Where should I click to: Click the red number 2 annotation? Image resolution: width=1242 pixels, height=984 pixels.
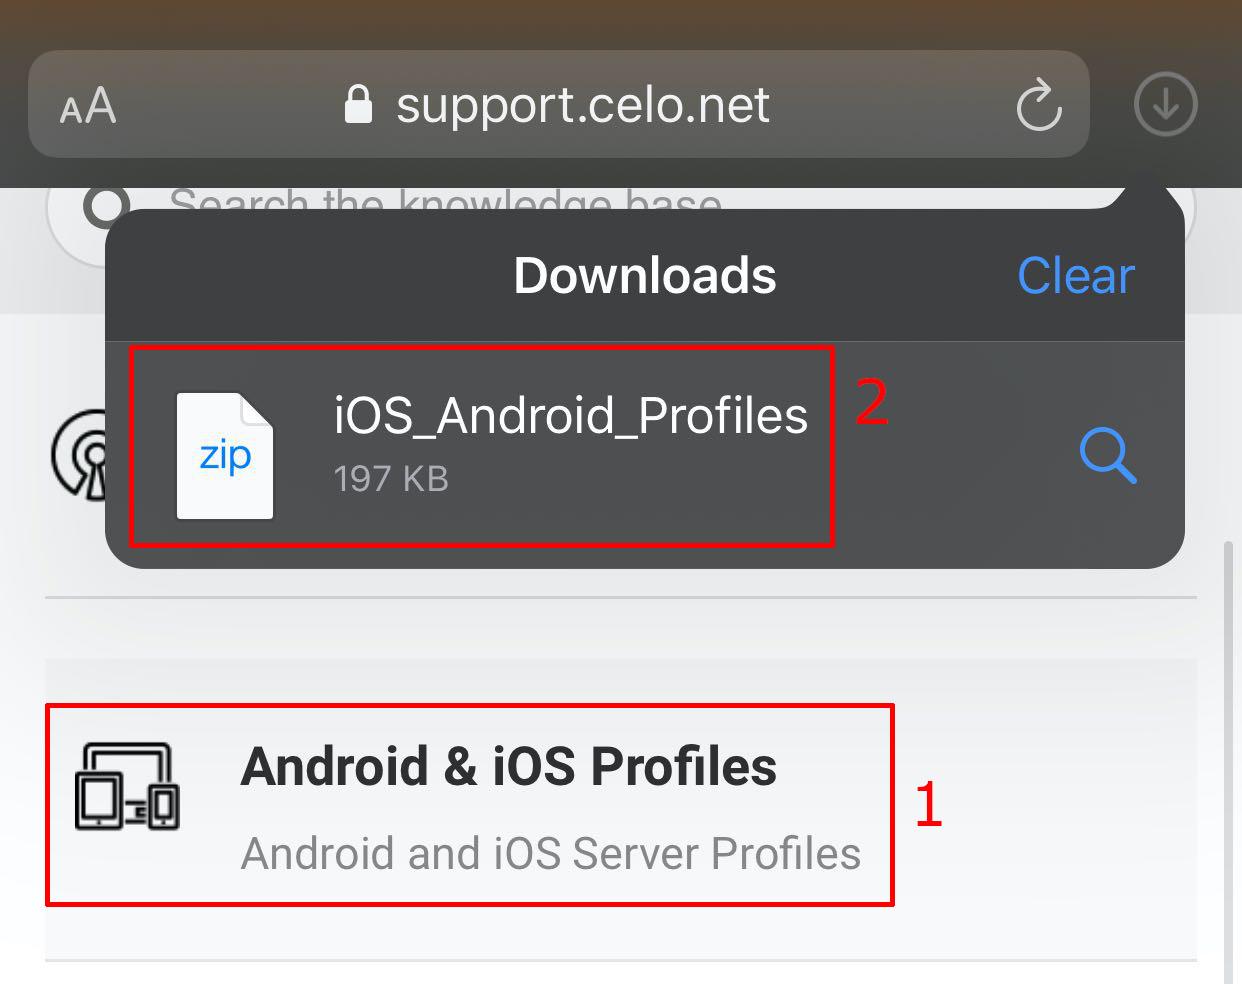point(871,403)
